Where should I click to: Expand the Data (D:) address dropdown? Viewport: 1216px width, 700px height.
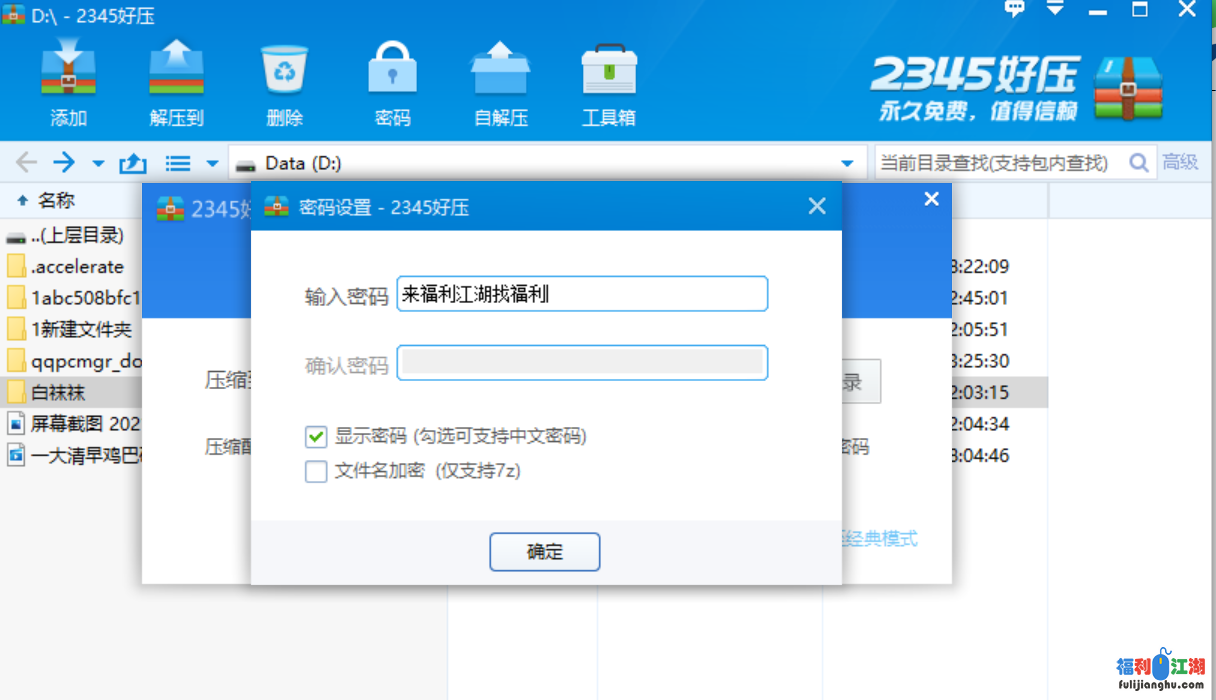click(848, 163)
